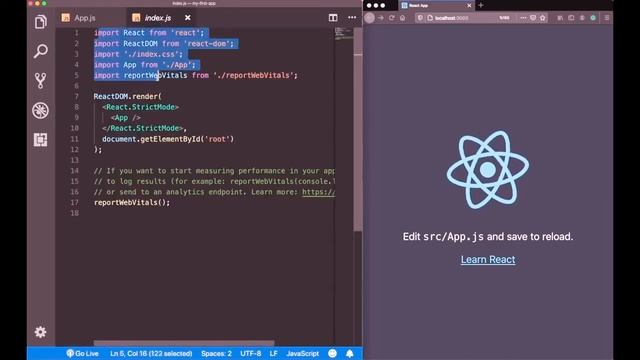
Task: Click the 'Edit src/App.js and save to reload.' text
Action: 488,237
